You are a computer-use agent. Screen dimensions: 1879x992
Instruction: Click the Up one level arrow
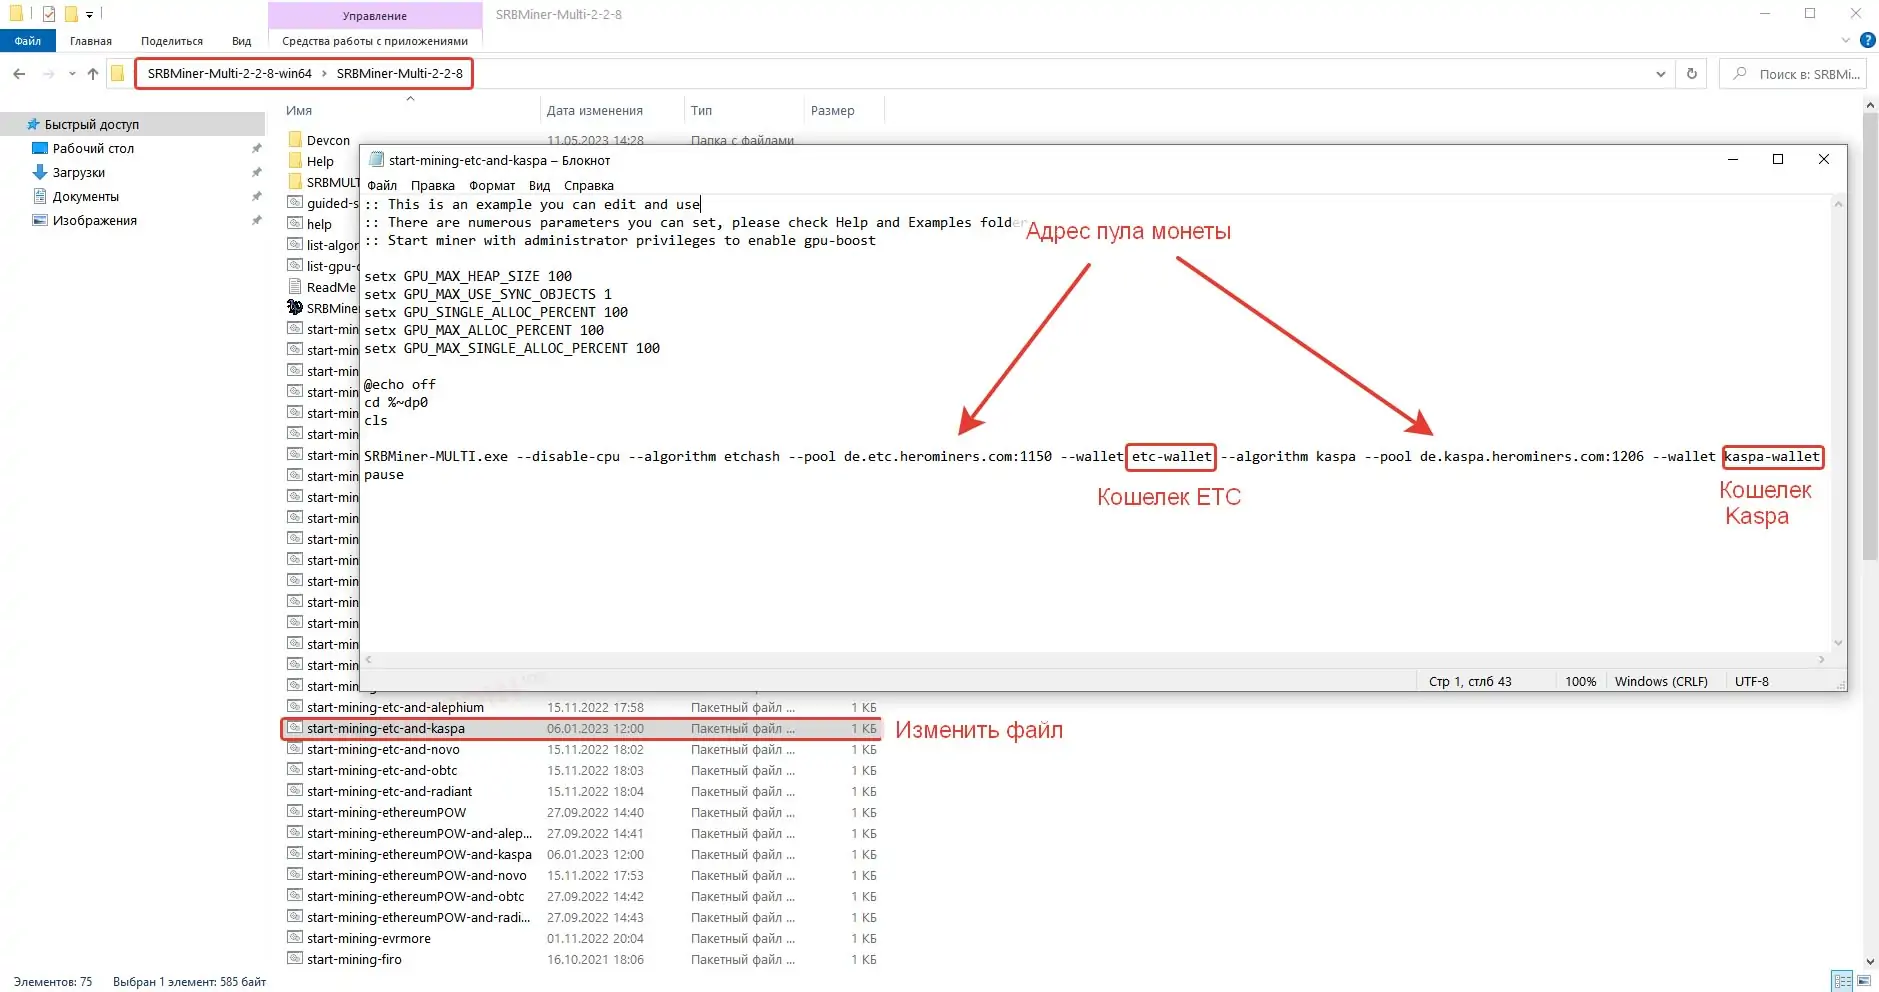[93, 73]
